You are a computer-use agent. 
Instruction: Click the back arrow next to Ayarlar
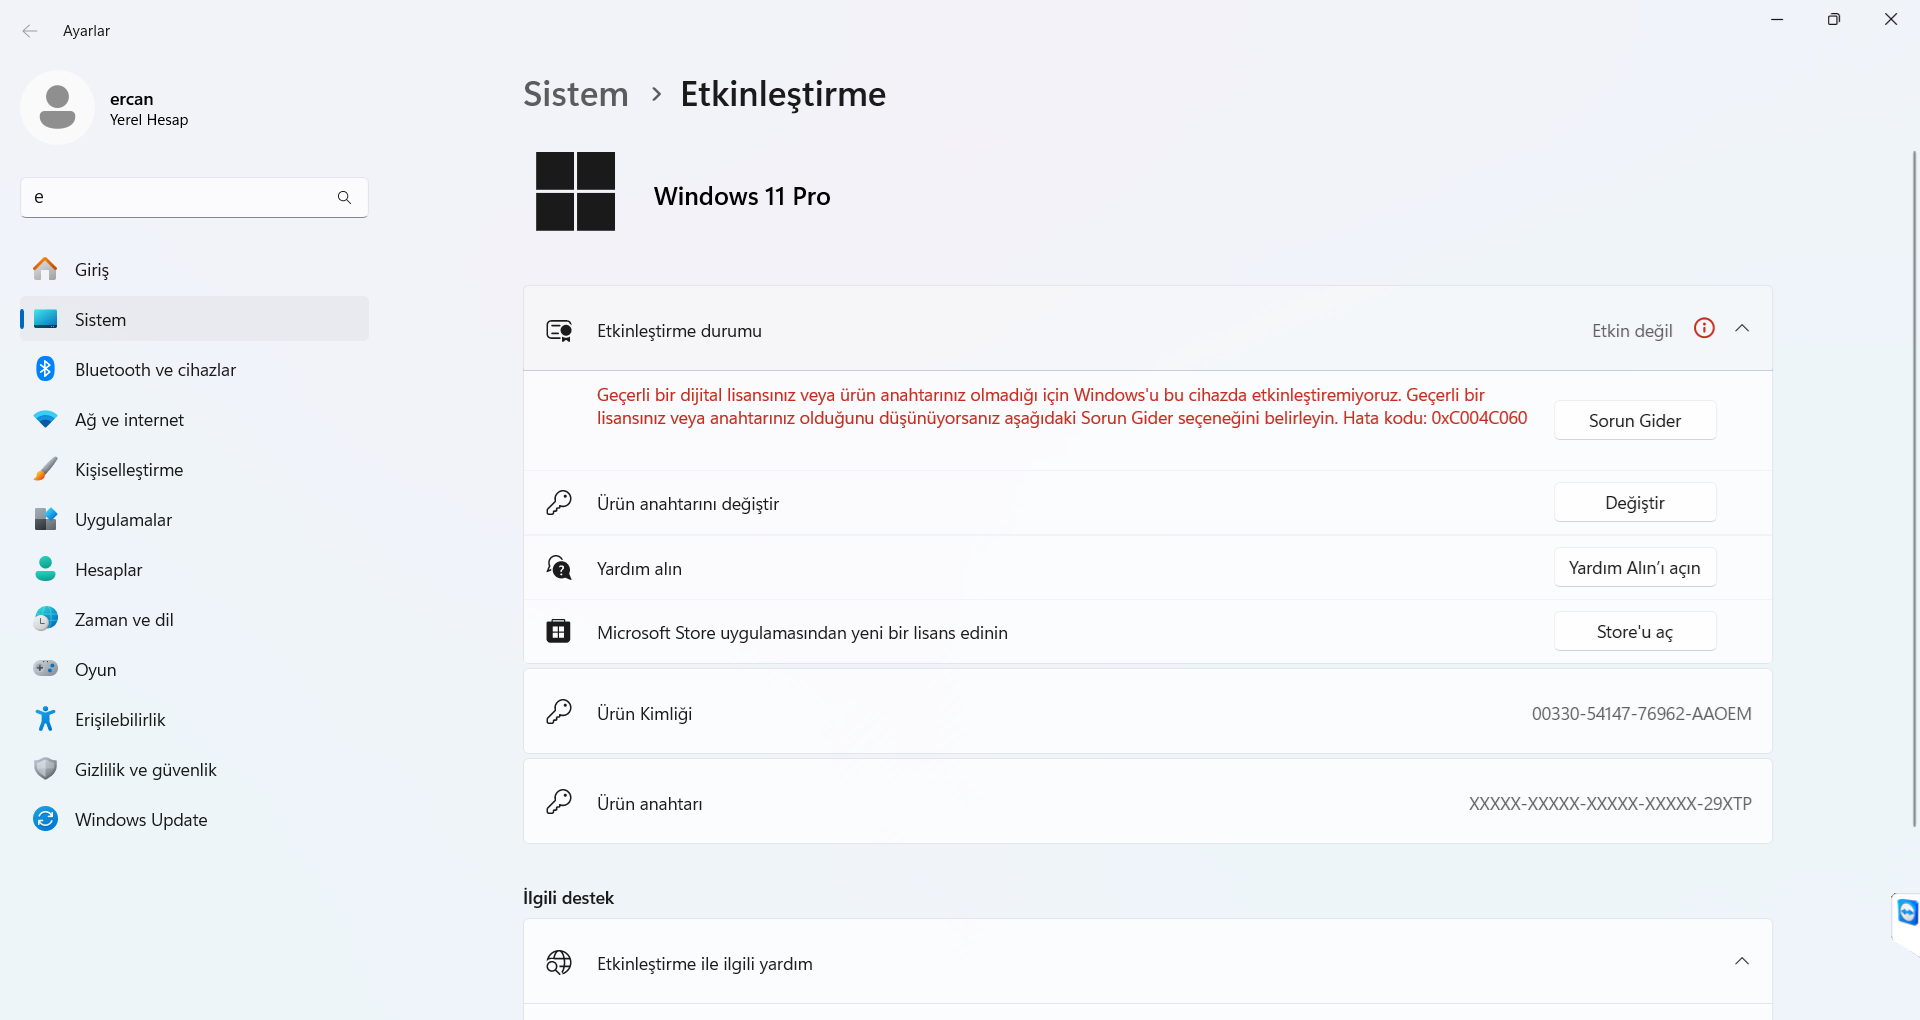[30, 31]
